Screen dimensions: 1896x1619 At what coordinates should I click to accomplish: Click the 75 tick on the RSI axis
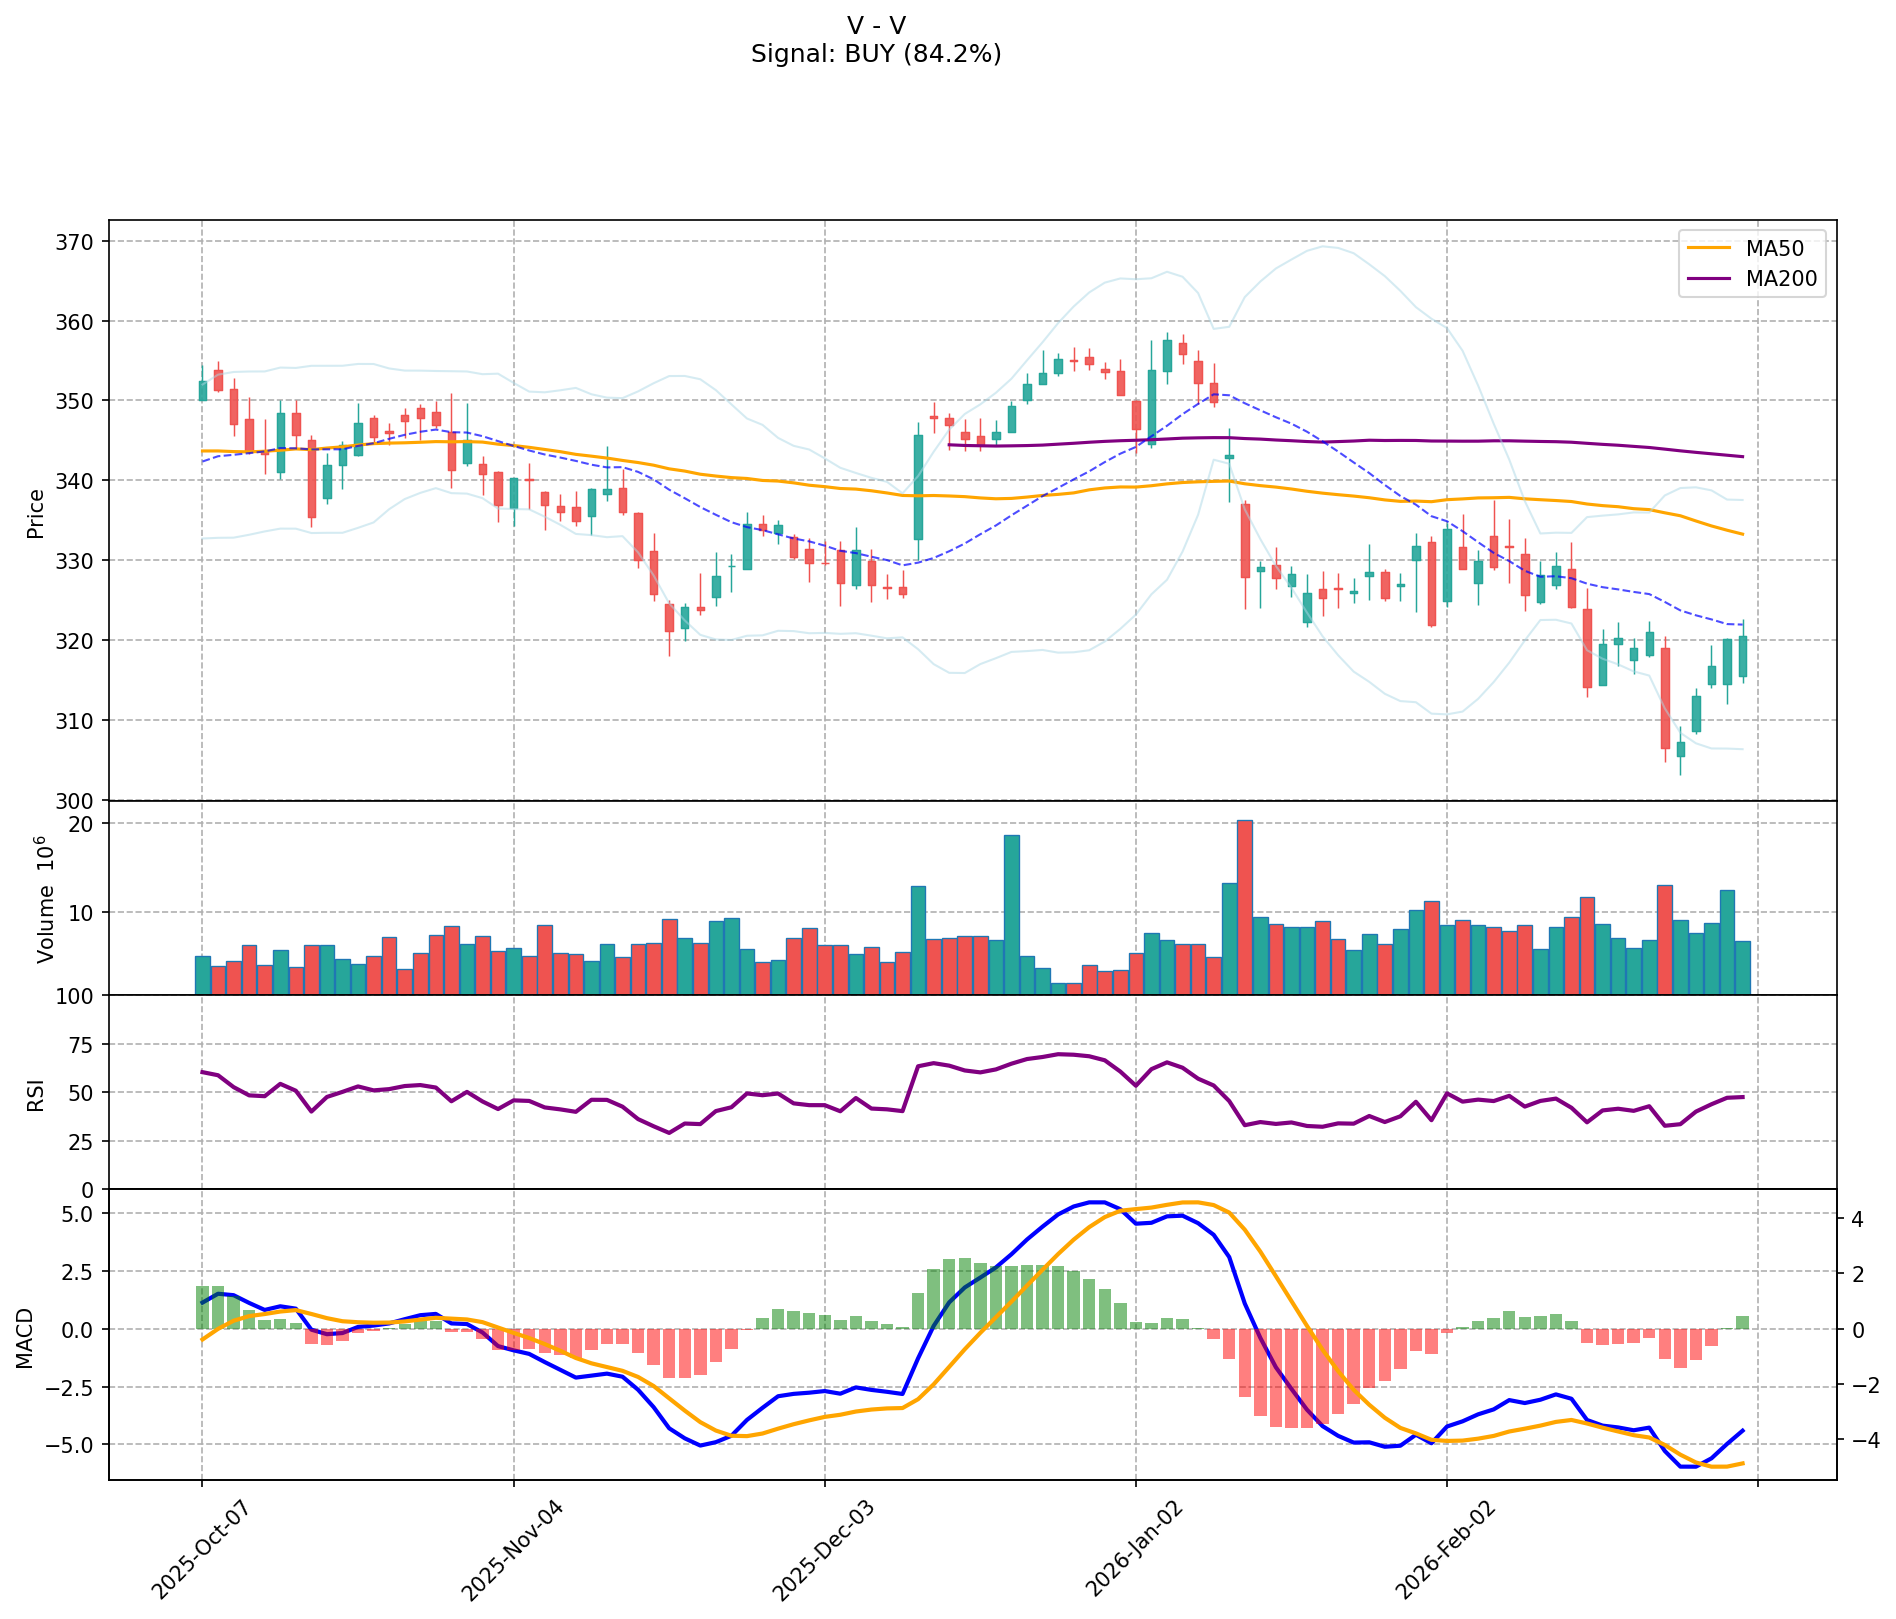(x=83, y=1045)
